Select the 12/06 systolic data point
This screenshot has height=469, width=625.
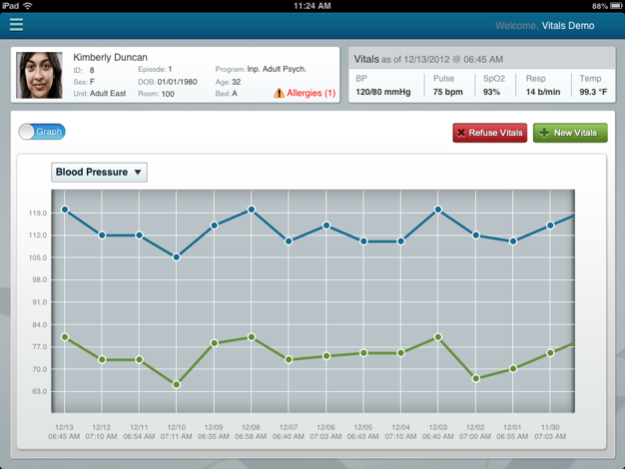(x=326, y=226)
